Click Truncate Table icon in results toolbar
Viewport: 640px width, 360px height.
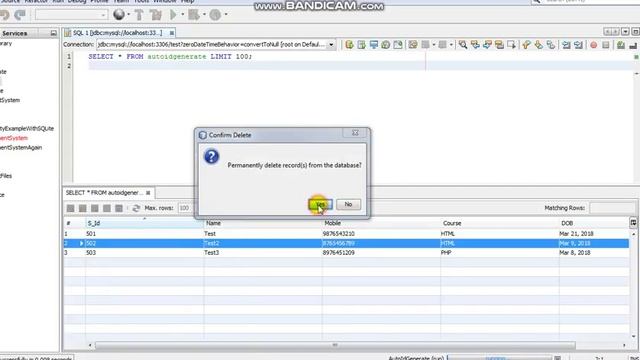[x=119, y=208]
